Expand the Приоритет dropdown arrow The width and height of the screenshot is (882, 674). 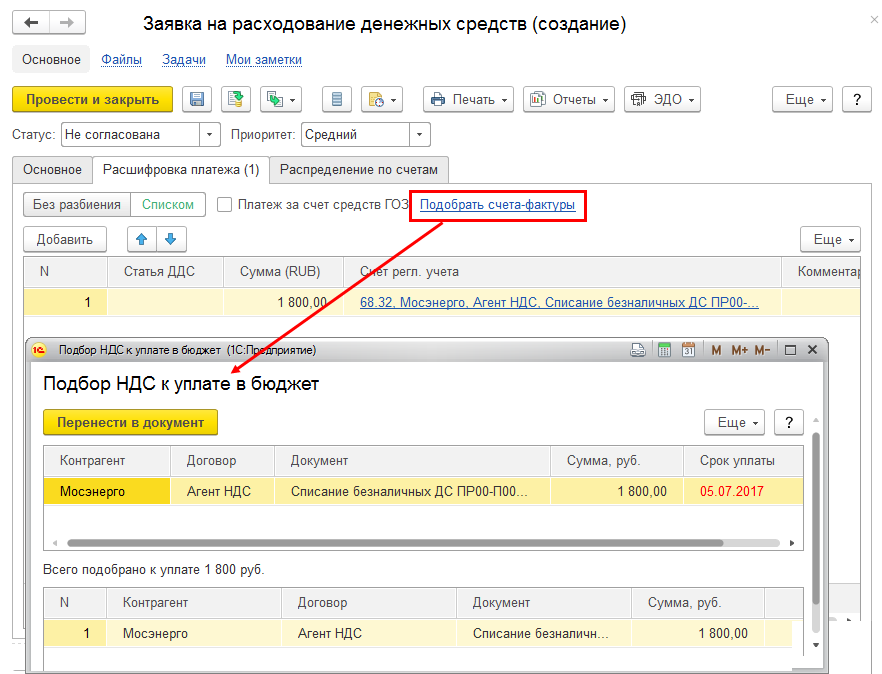[x=419, y=135]
